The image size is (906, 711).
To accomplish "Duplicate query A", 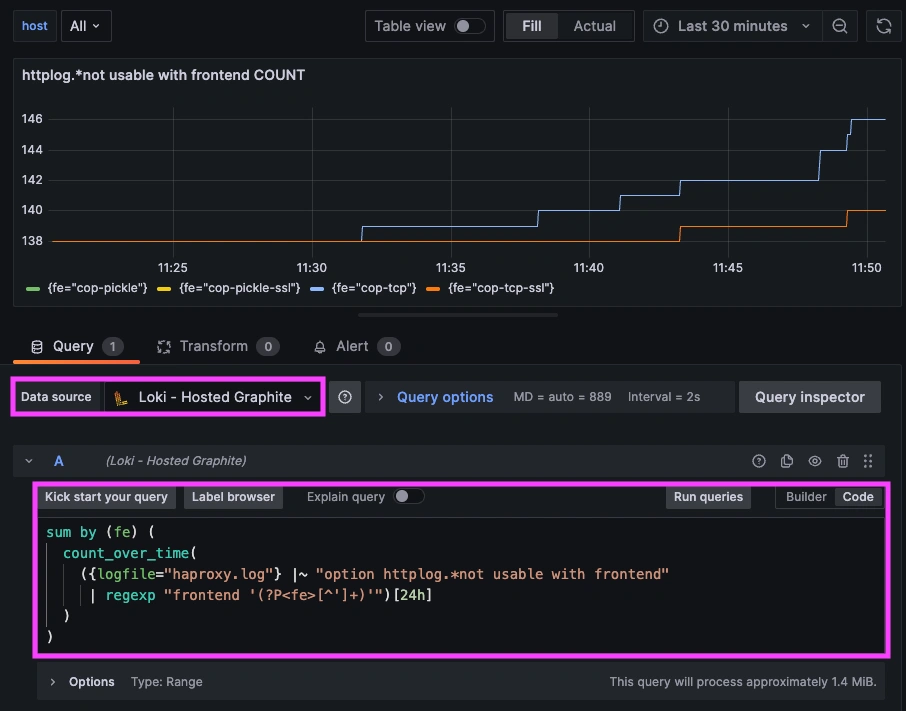I will pyautogui.click(x=786, y=461).
